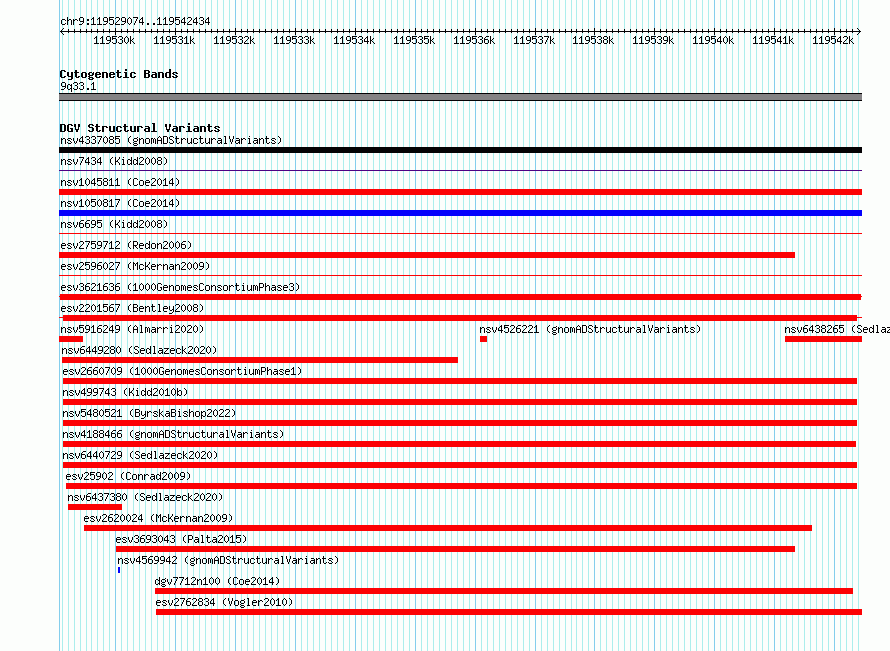Select the red nsv6438265 variant bar
Screen dimensions: 890x651
tap(824, 339)
